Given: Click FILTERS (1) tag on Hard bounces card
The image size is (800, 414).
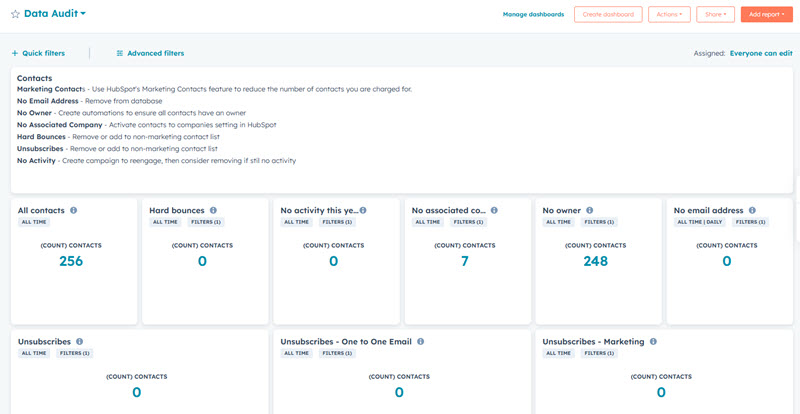Looking at the screenshot, I should pos(207,222).
